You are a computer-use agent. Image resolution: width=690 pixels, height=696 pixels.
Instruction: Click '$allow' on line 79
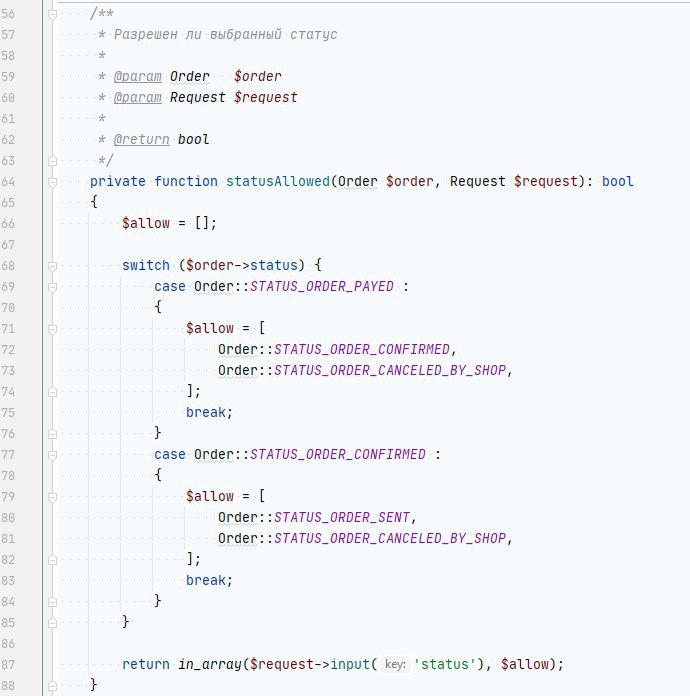(210, 496)
